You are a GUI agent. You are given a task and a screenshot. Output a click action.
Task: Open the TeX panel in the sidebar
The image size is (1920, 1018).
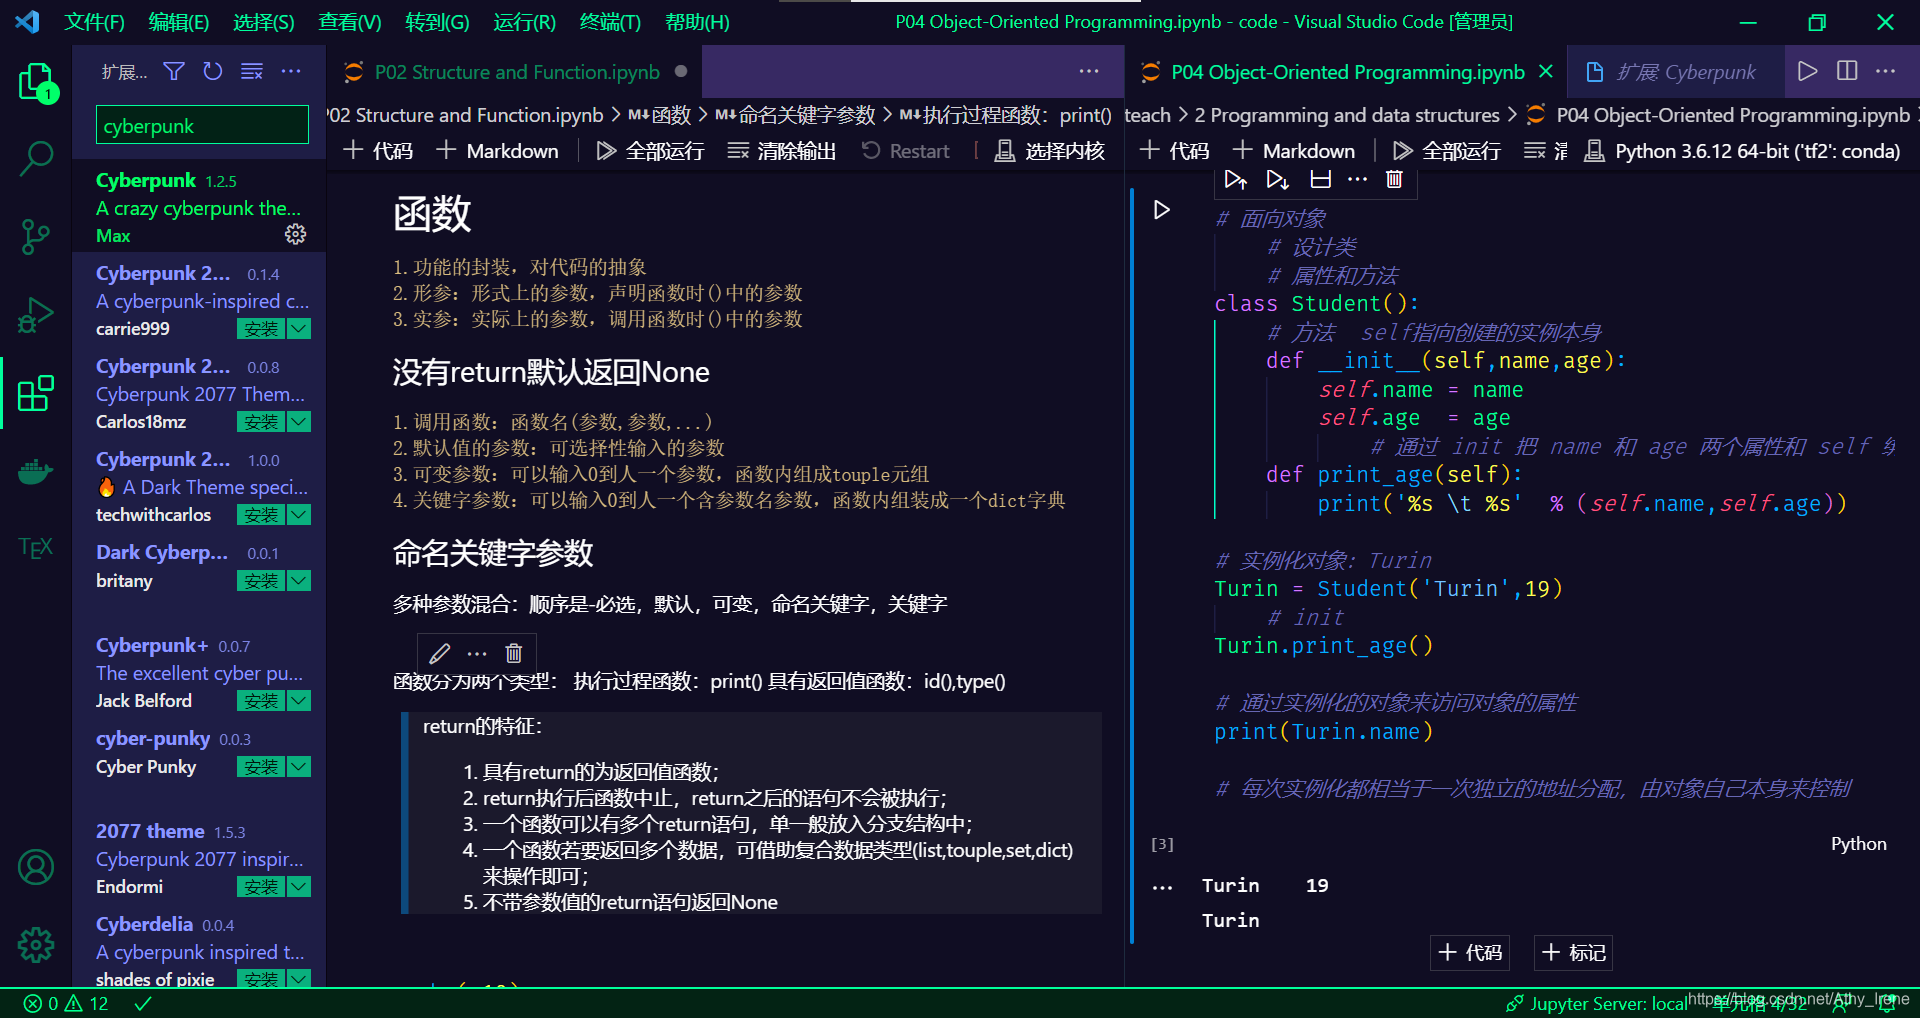click(36, 546)
